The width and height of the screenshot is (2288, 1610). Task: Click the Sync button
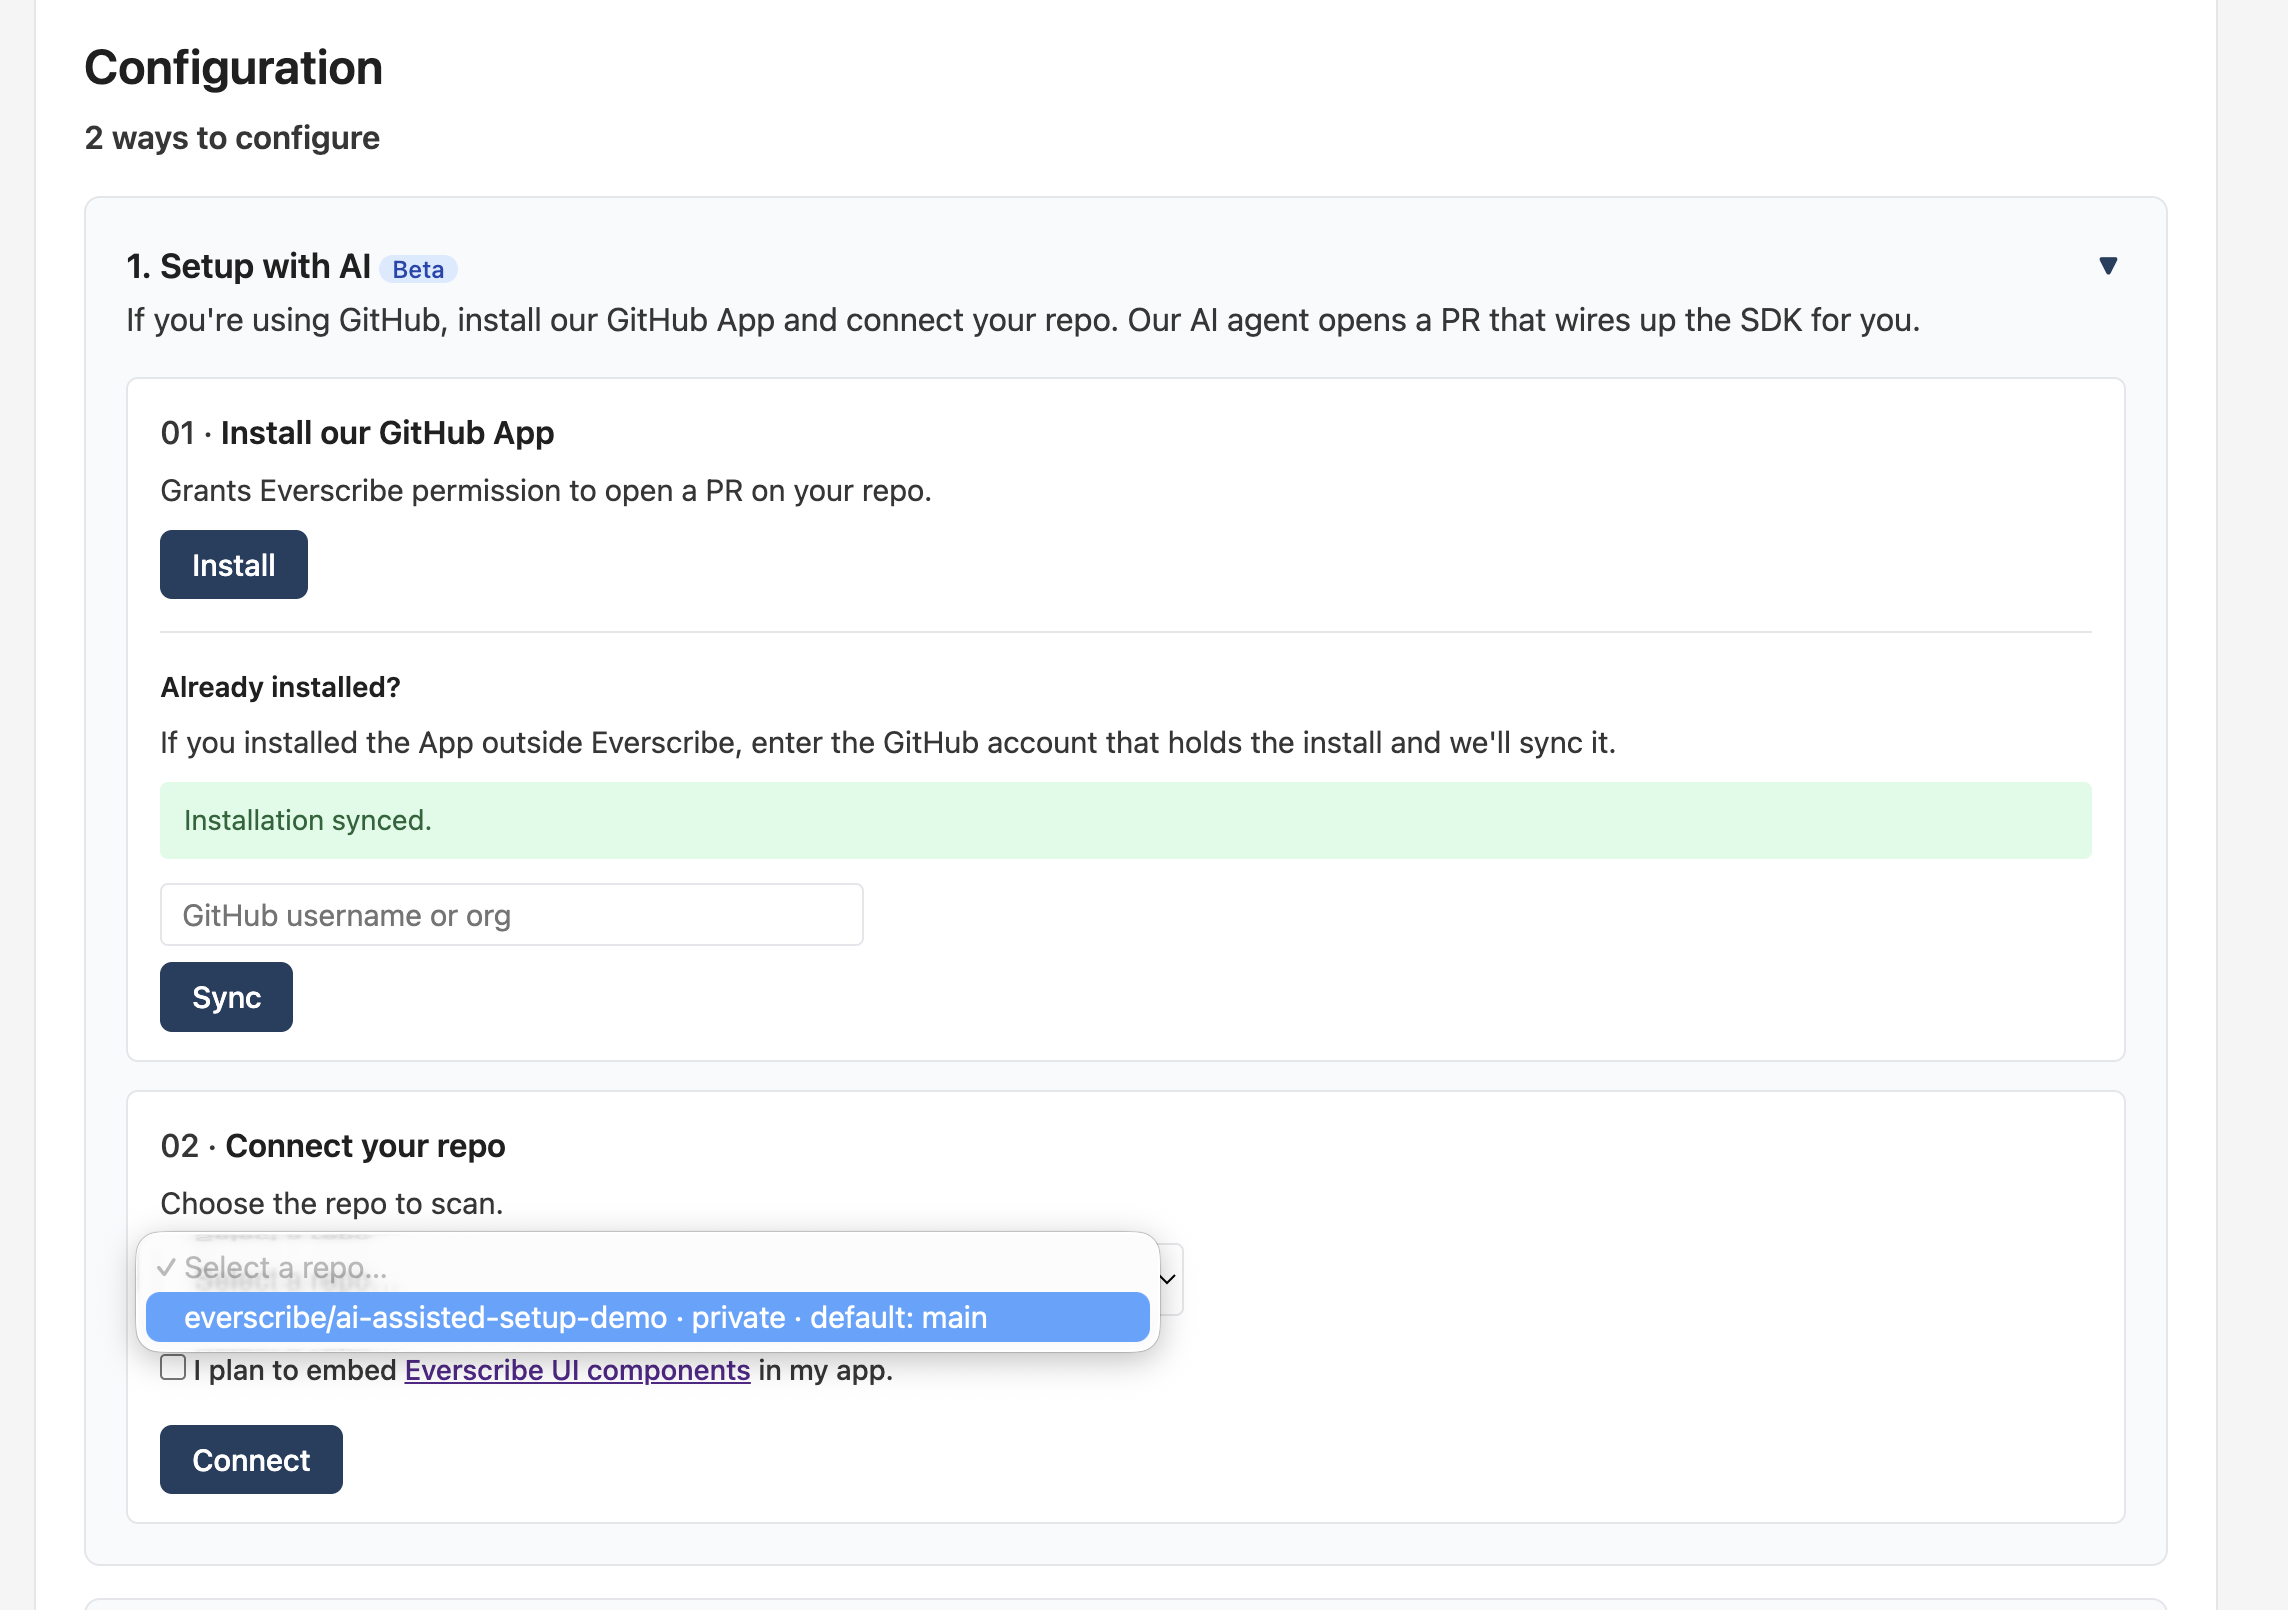click(x=226, y=997)
